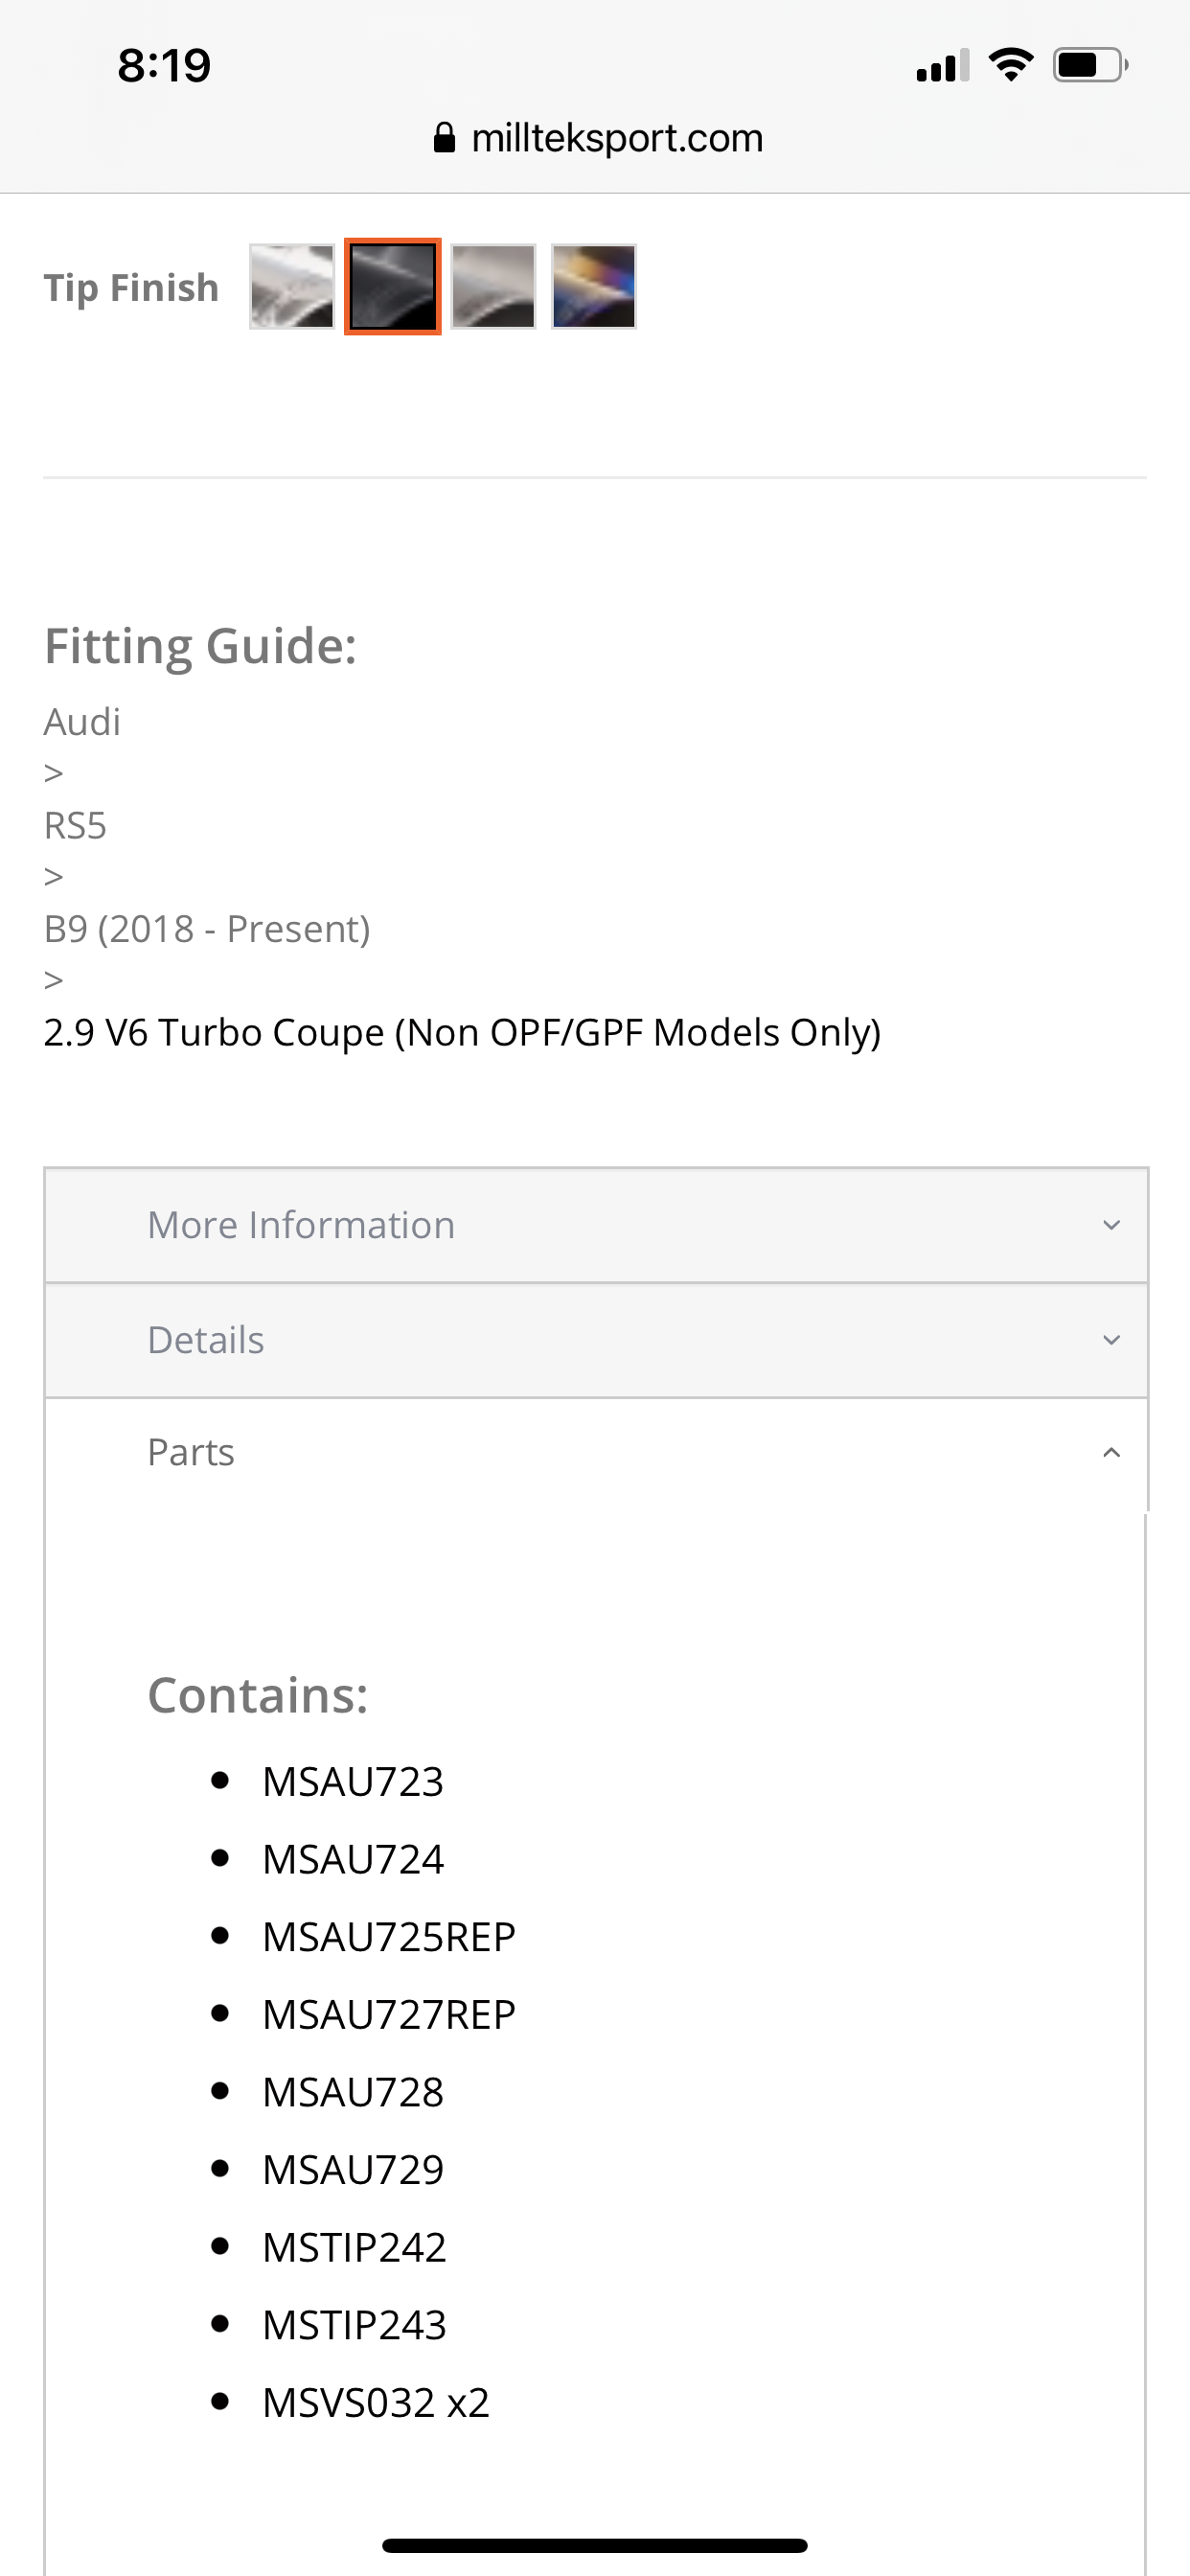
Task: Tap the 2.9 V6 Turbo Coupe text
Action: coord(462,1033)
